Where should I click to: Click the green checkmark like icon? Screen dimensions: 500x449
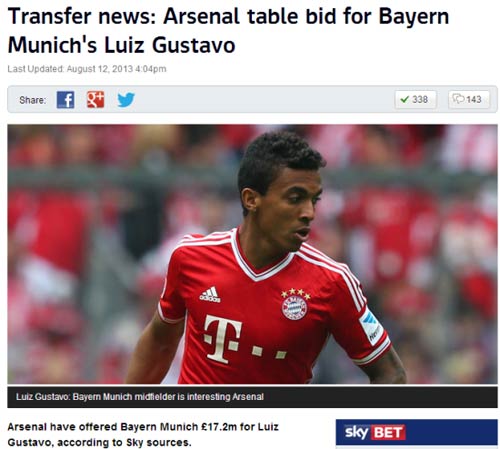click(404, 99)
